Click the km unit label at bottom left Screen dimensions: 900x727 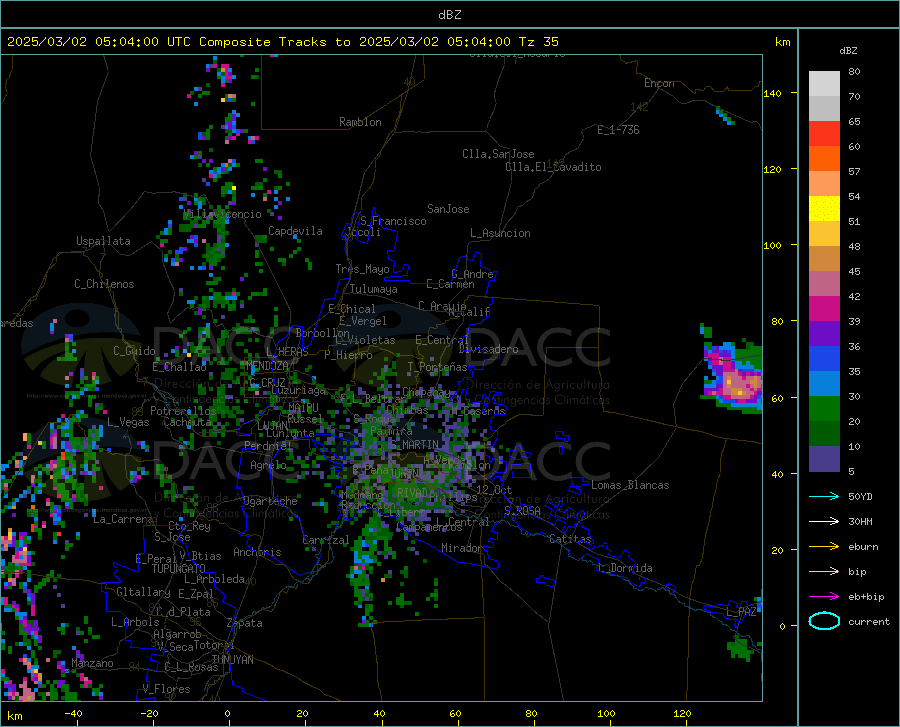[x=14, y=716]
